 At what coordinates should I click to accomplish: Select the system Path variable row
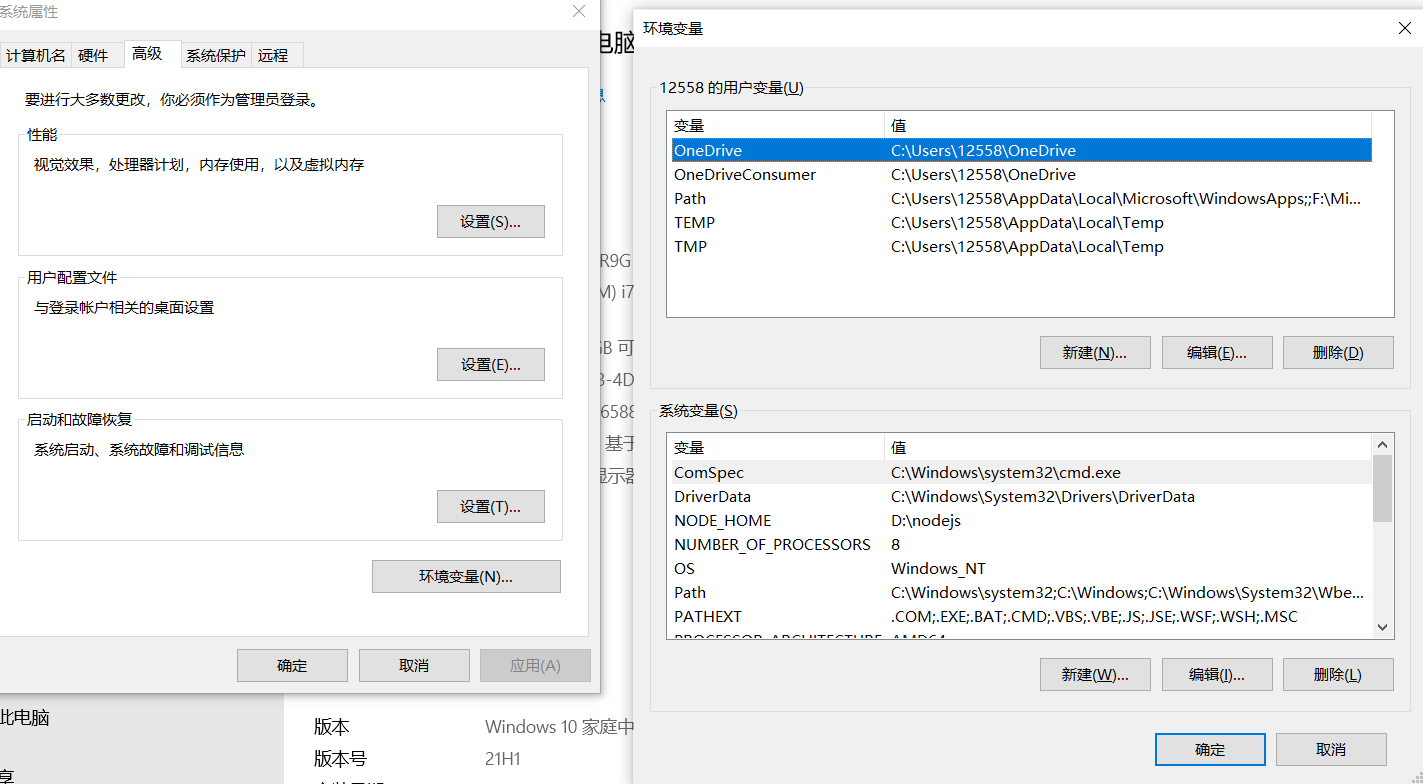click(1021, 593)
